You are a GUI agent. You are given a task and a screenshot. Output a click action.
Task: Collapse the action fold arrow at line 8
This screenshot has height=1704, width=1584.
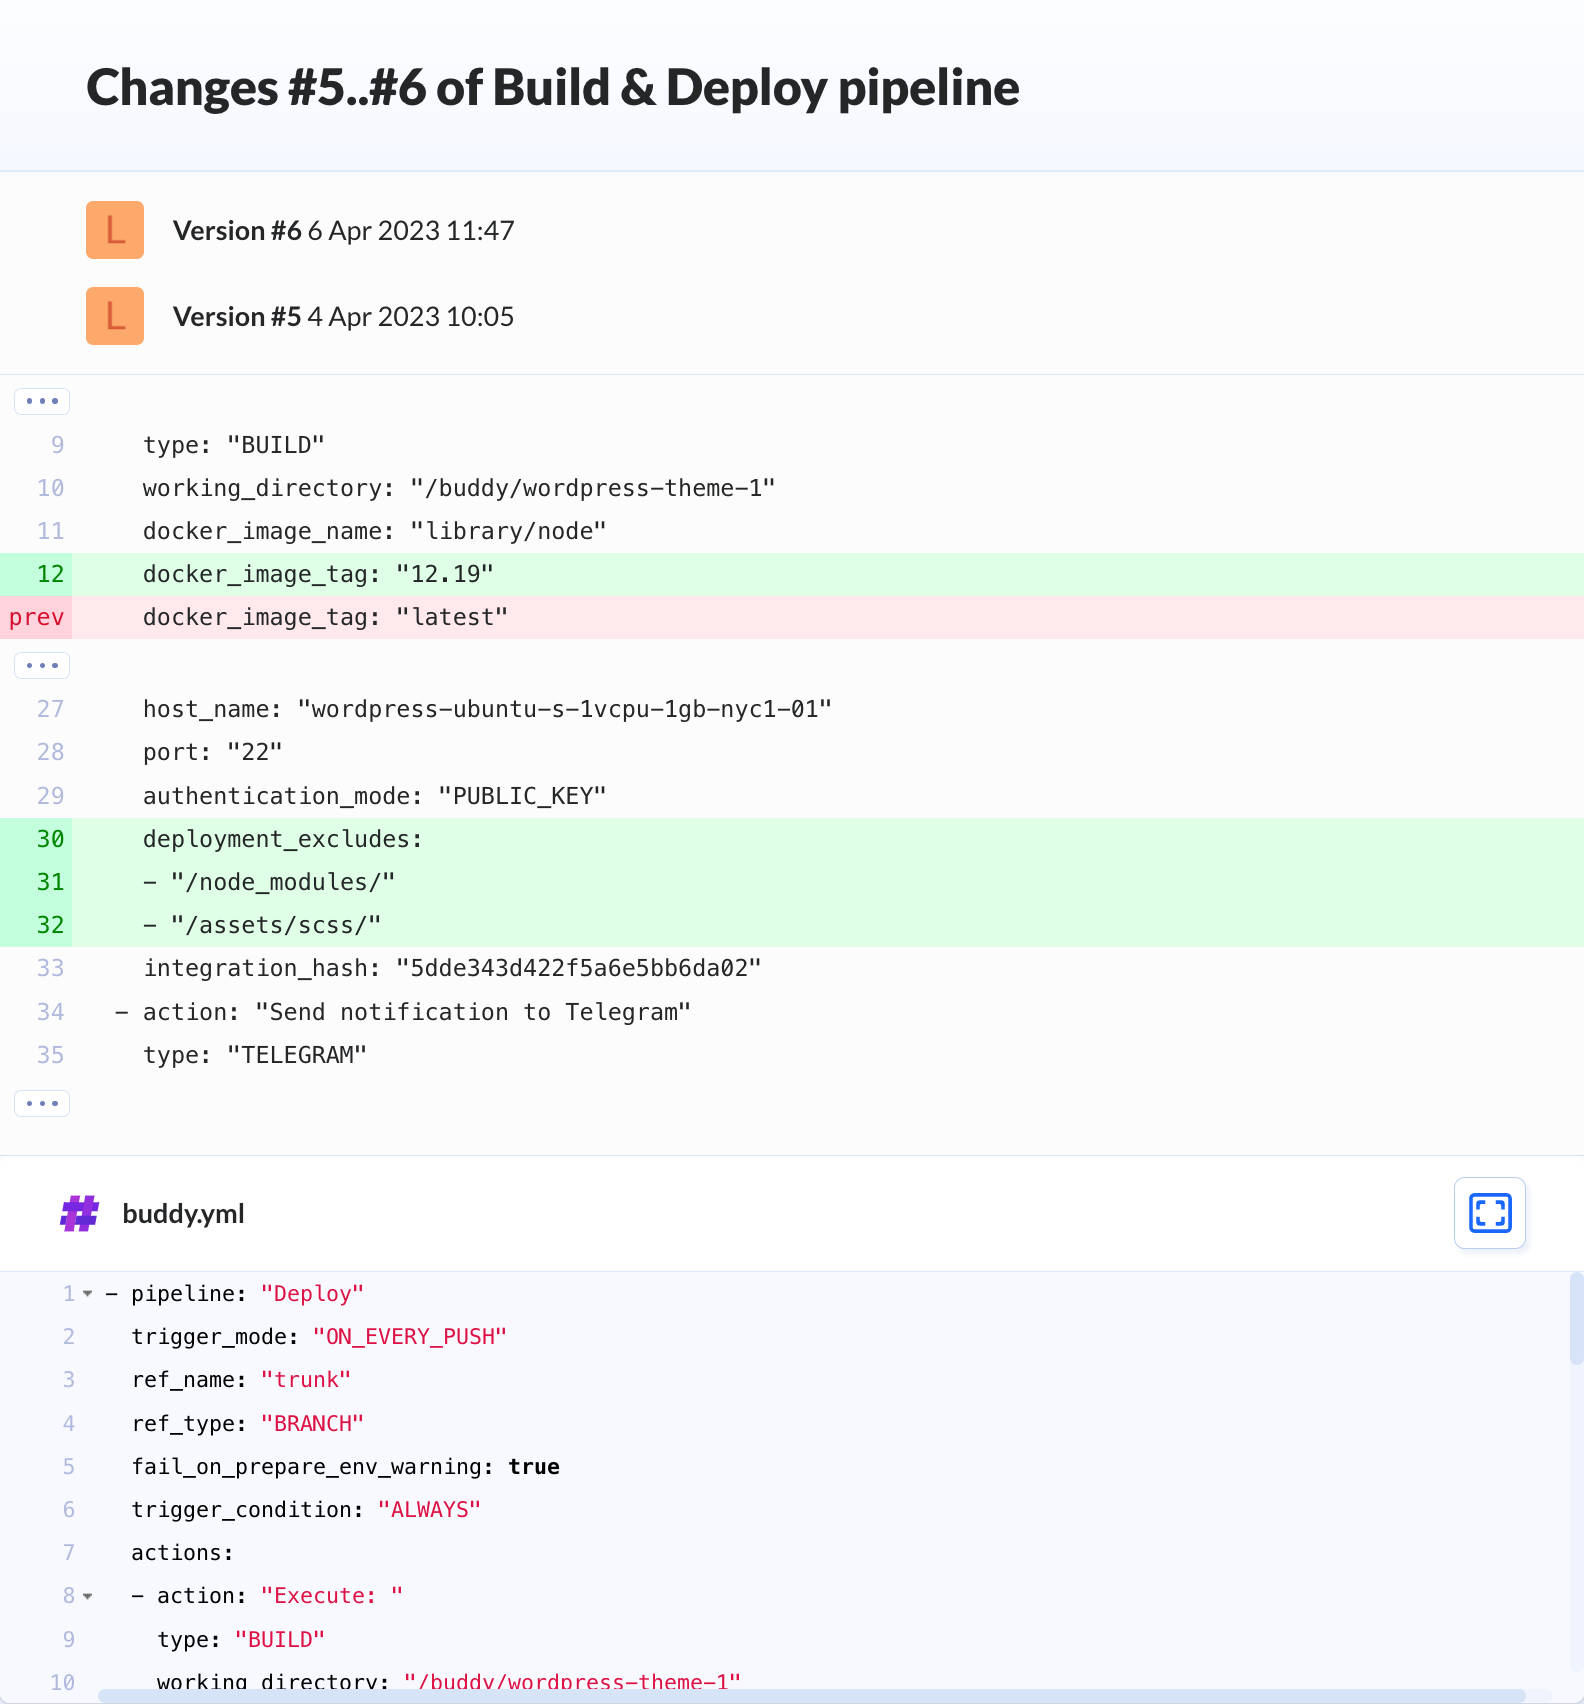tap(88, 1596)
